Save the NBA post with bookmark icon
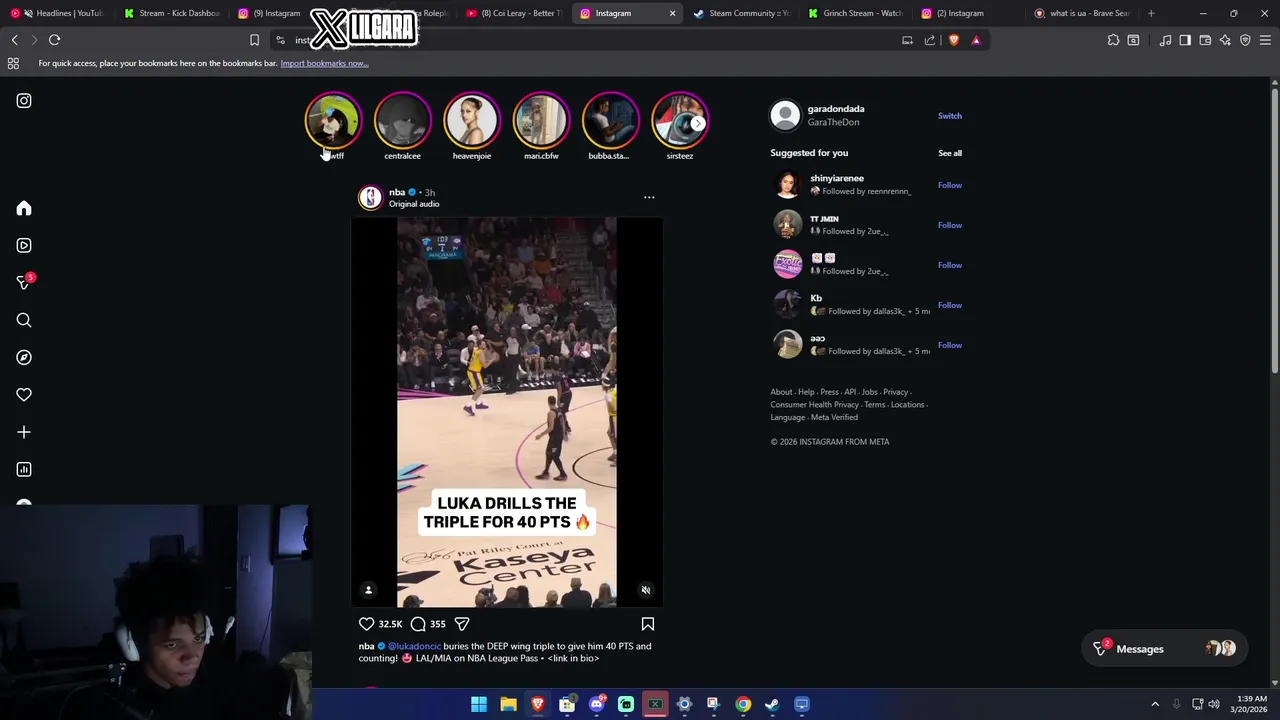 647,624
